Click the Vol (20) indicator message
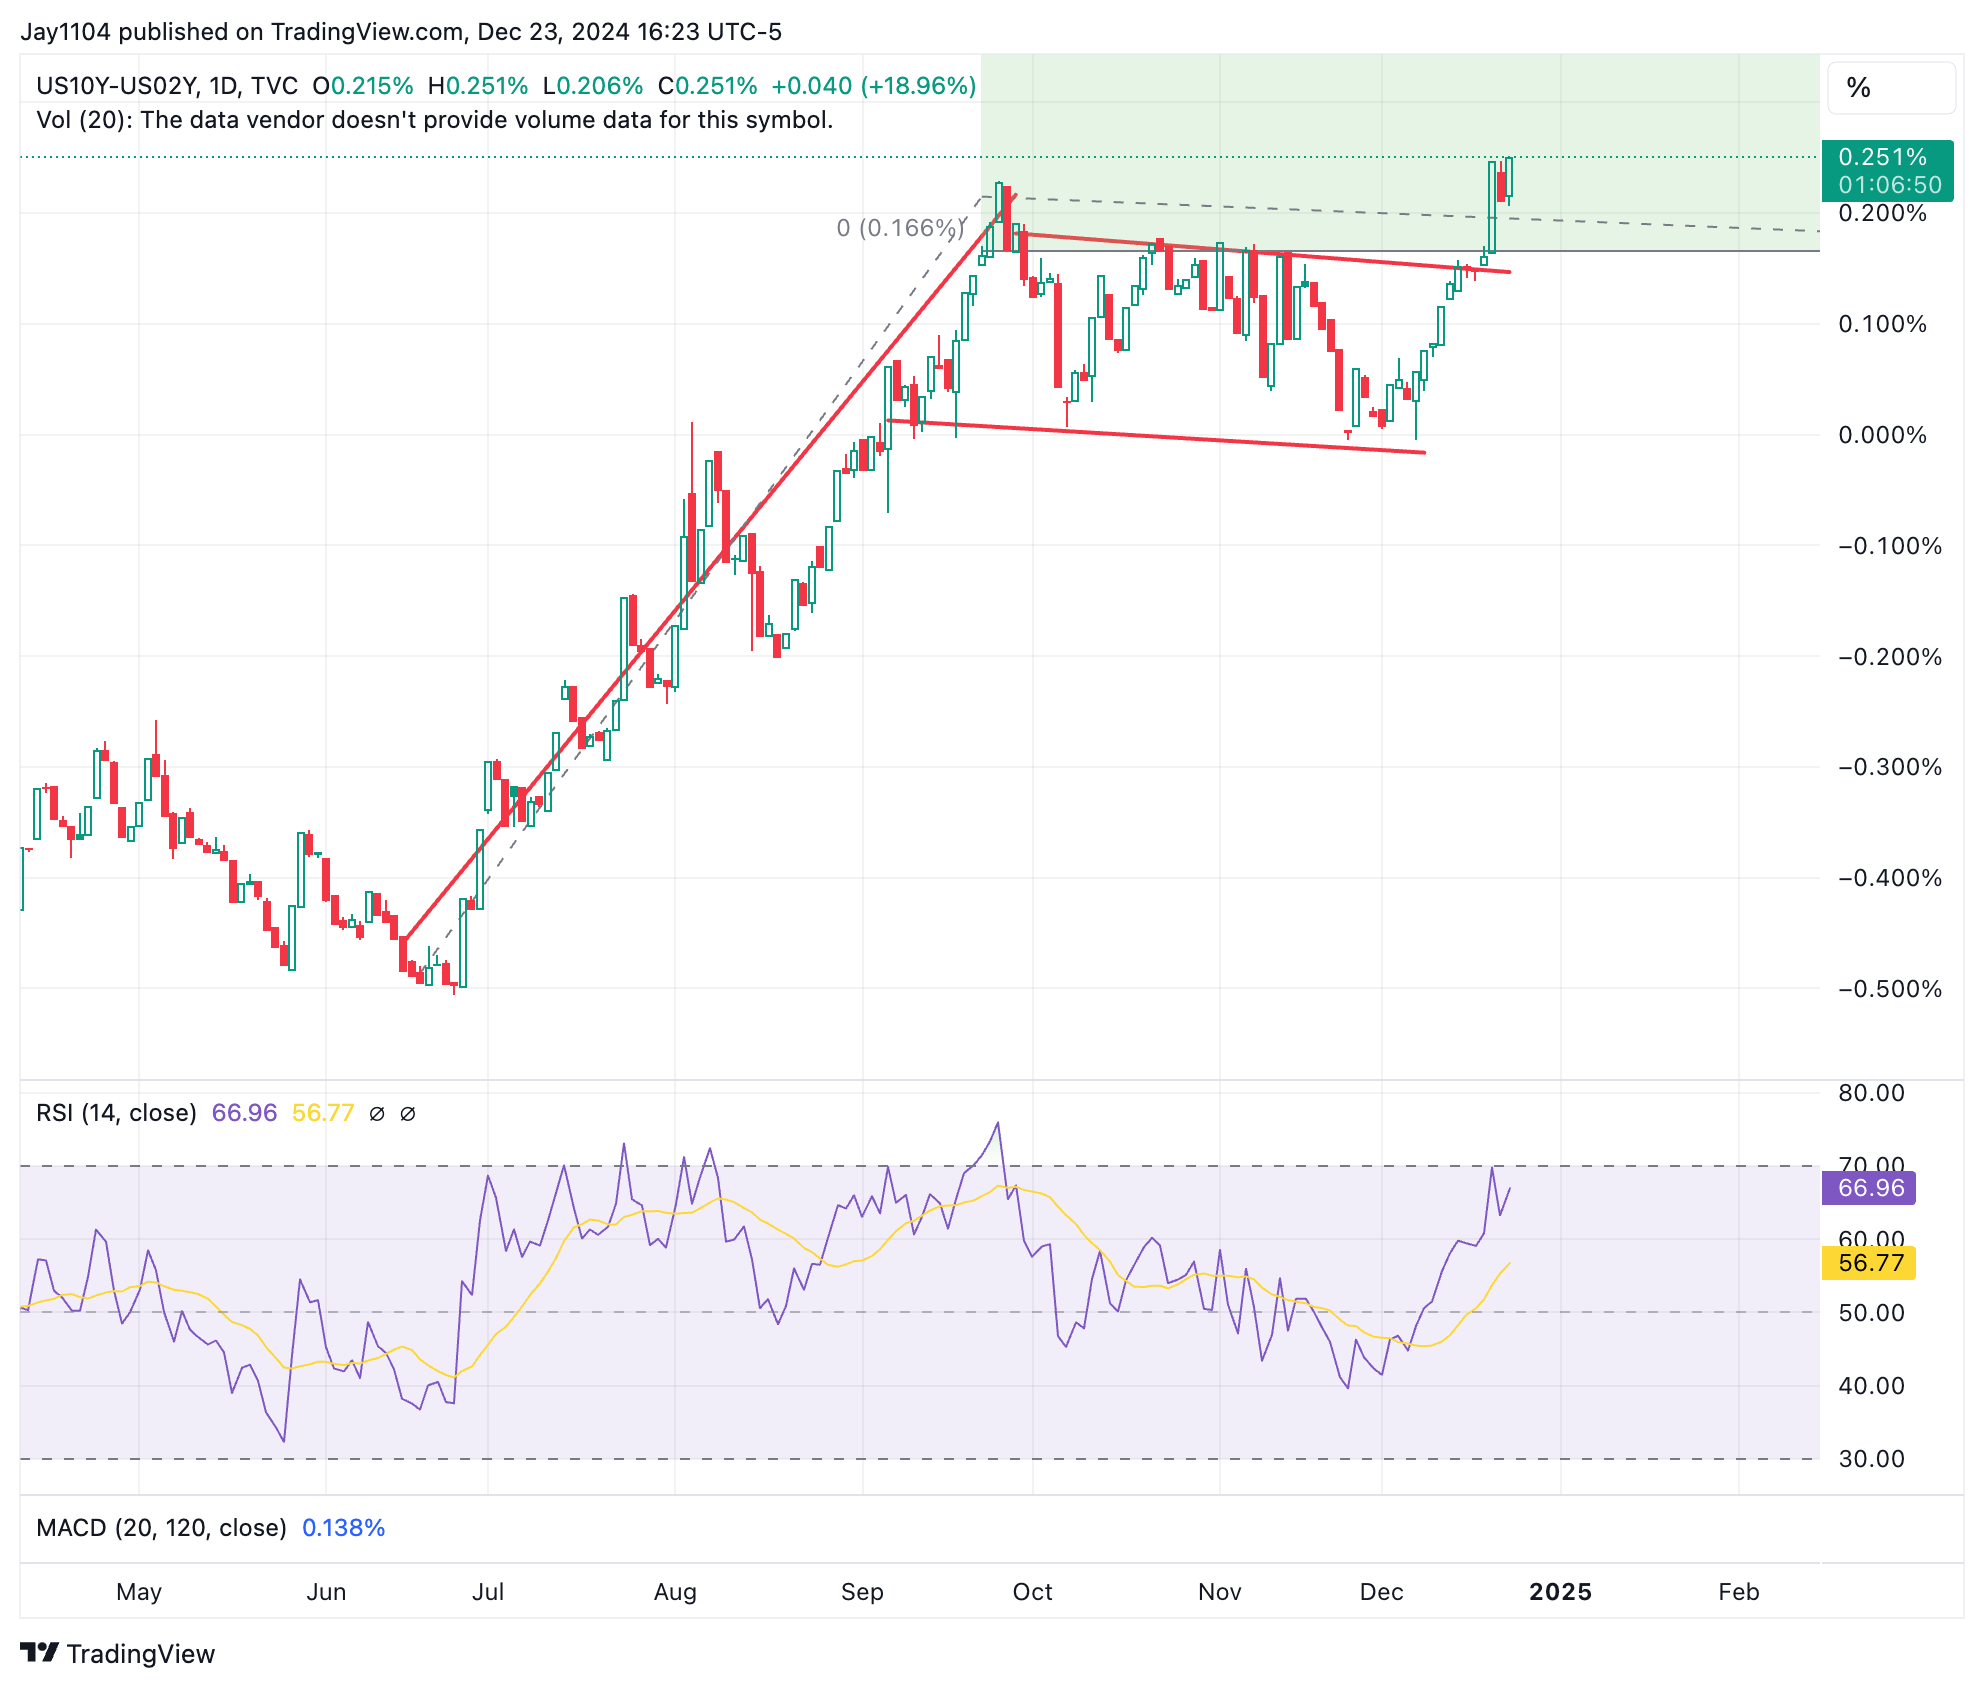 [x=435, y=120]
